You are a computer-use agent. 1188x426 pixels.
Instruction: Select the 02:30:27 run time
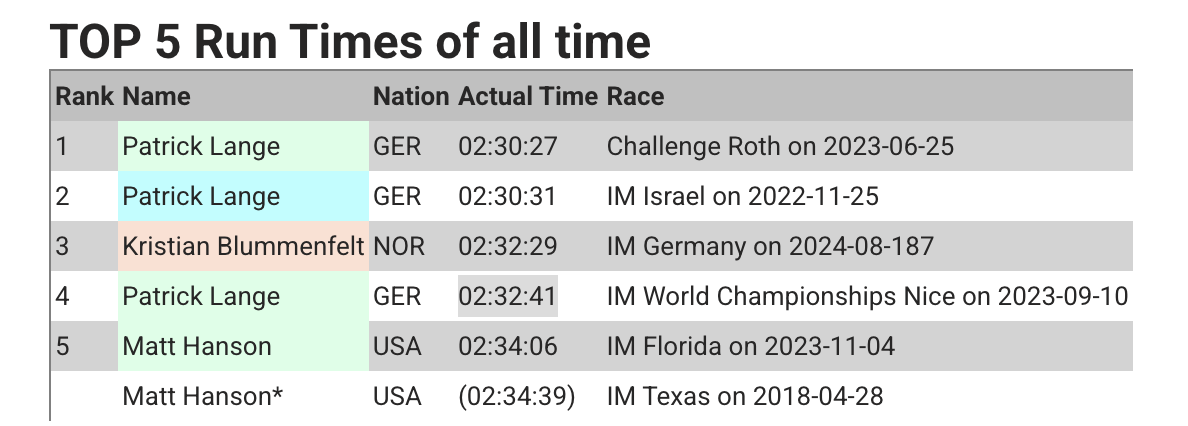coord(507,147)
